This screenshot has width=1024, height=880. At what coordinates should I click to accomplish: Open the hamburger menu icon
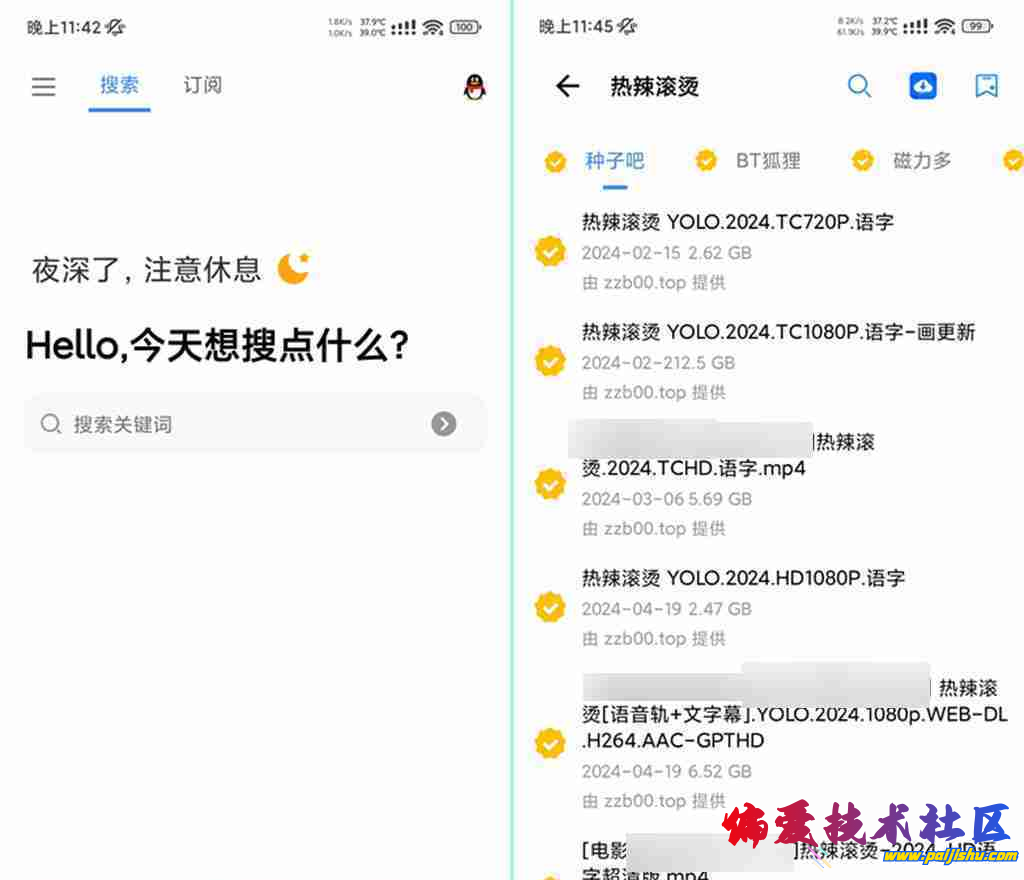click(x=43, y=86)
